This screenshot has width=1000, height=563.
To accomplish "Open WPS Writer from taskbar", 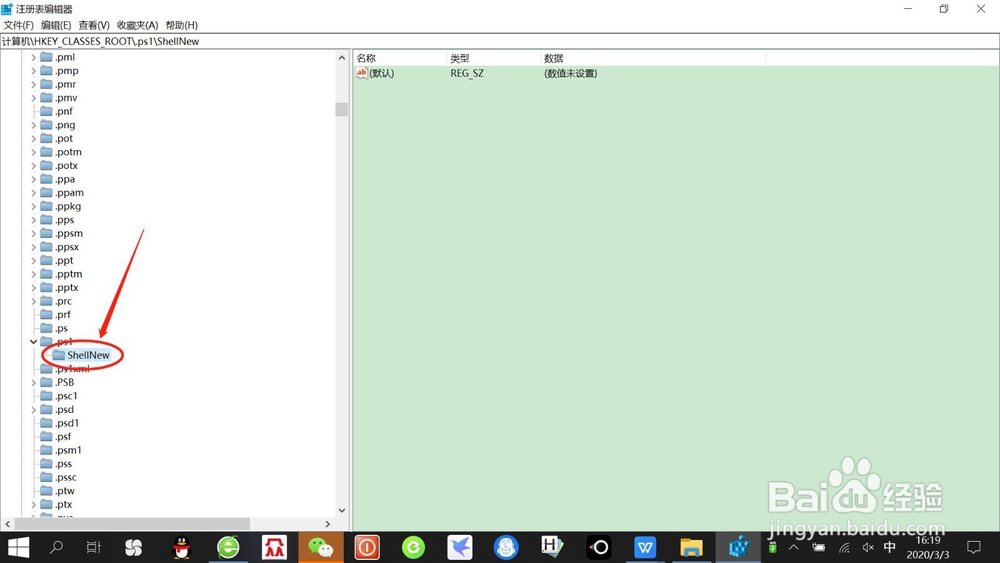I will [x=645, y=547].
